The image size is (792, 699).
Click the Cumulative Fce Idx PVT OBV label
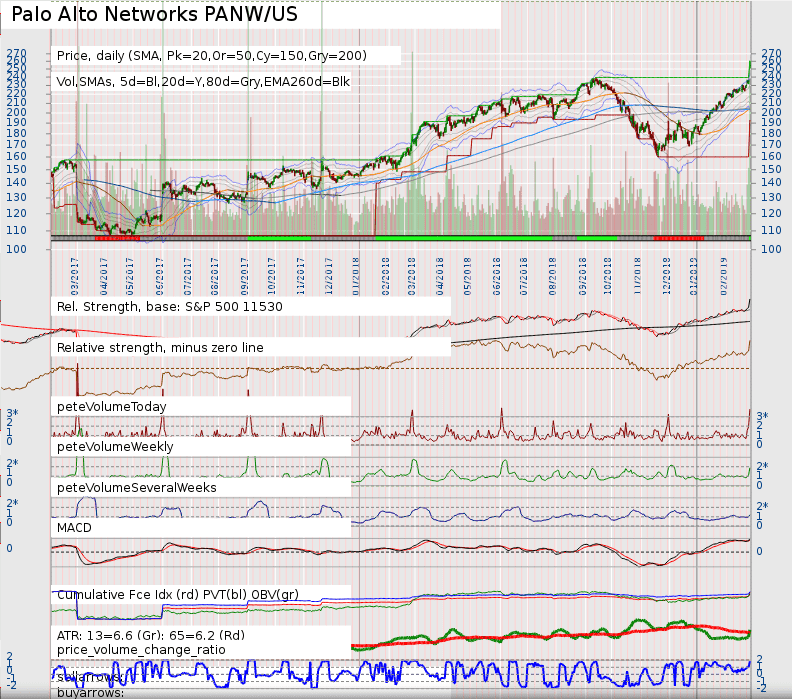click(x=178, y=595)
